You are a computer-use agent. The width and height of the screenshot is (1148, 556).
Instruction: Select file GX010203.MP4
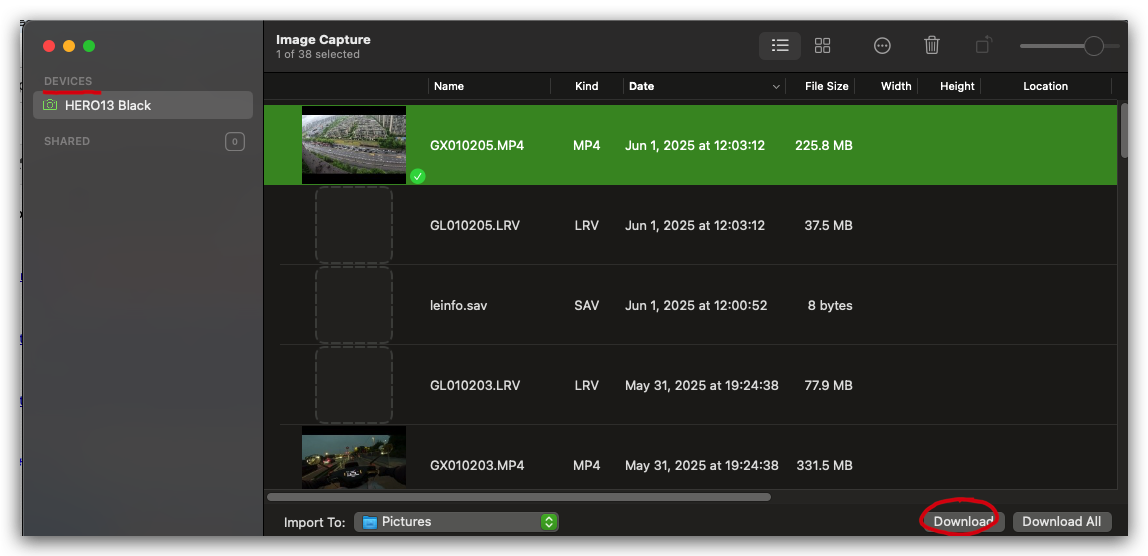[x=690, y=457]
